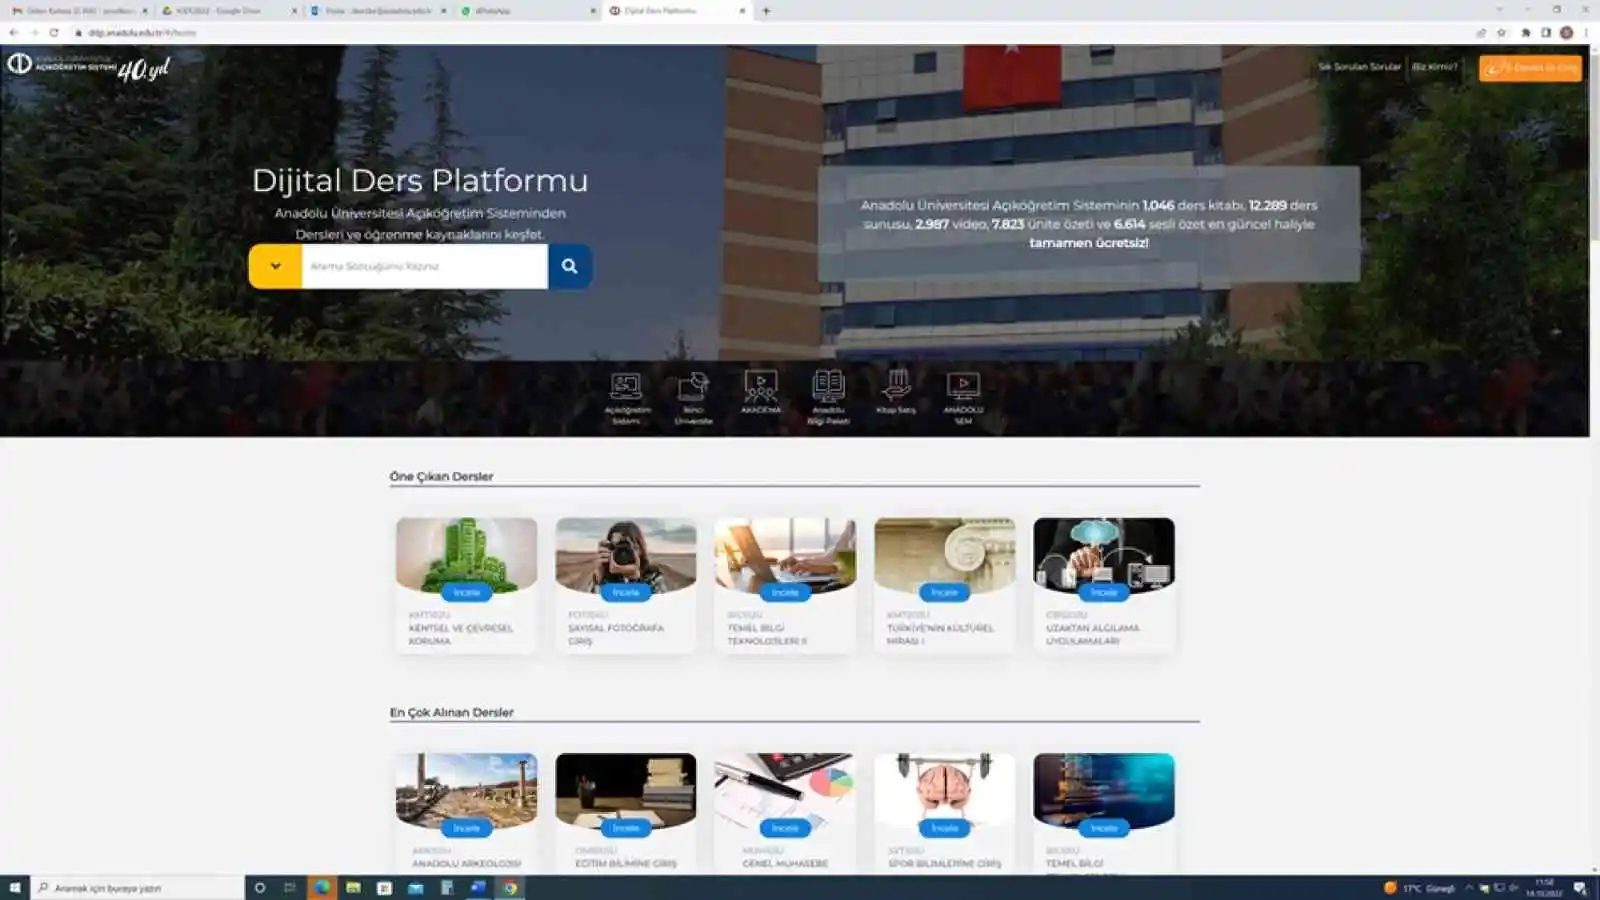Click İncele on Uzaktan Algılama Uygulamaları
The width and height of the screenshot is (1600, 900).
[x=1104, y=592]
